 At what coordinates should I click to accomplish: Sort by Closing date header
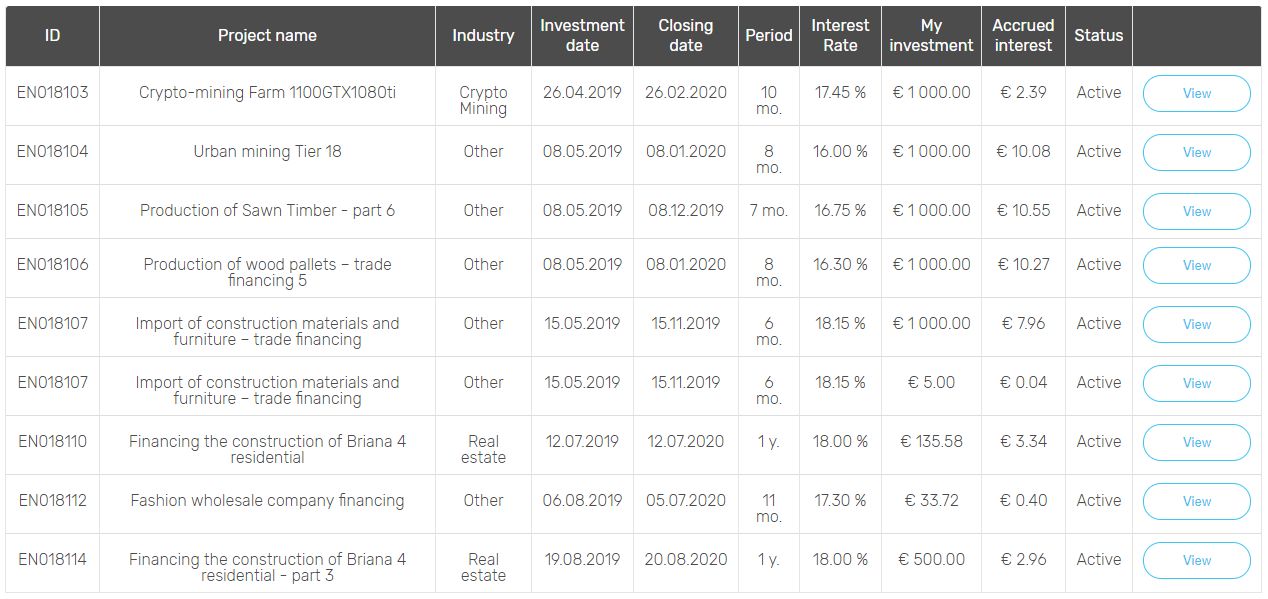tap(686, 36)
